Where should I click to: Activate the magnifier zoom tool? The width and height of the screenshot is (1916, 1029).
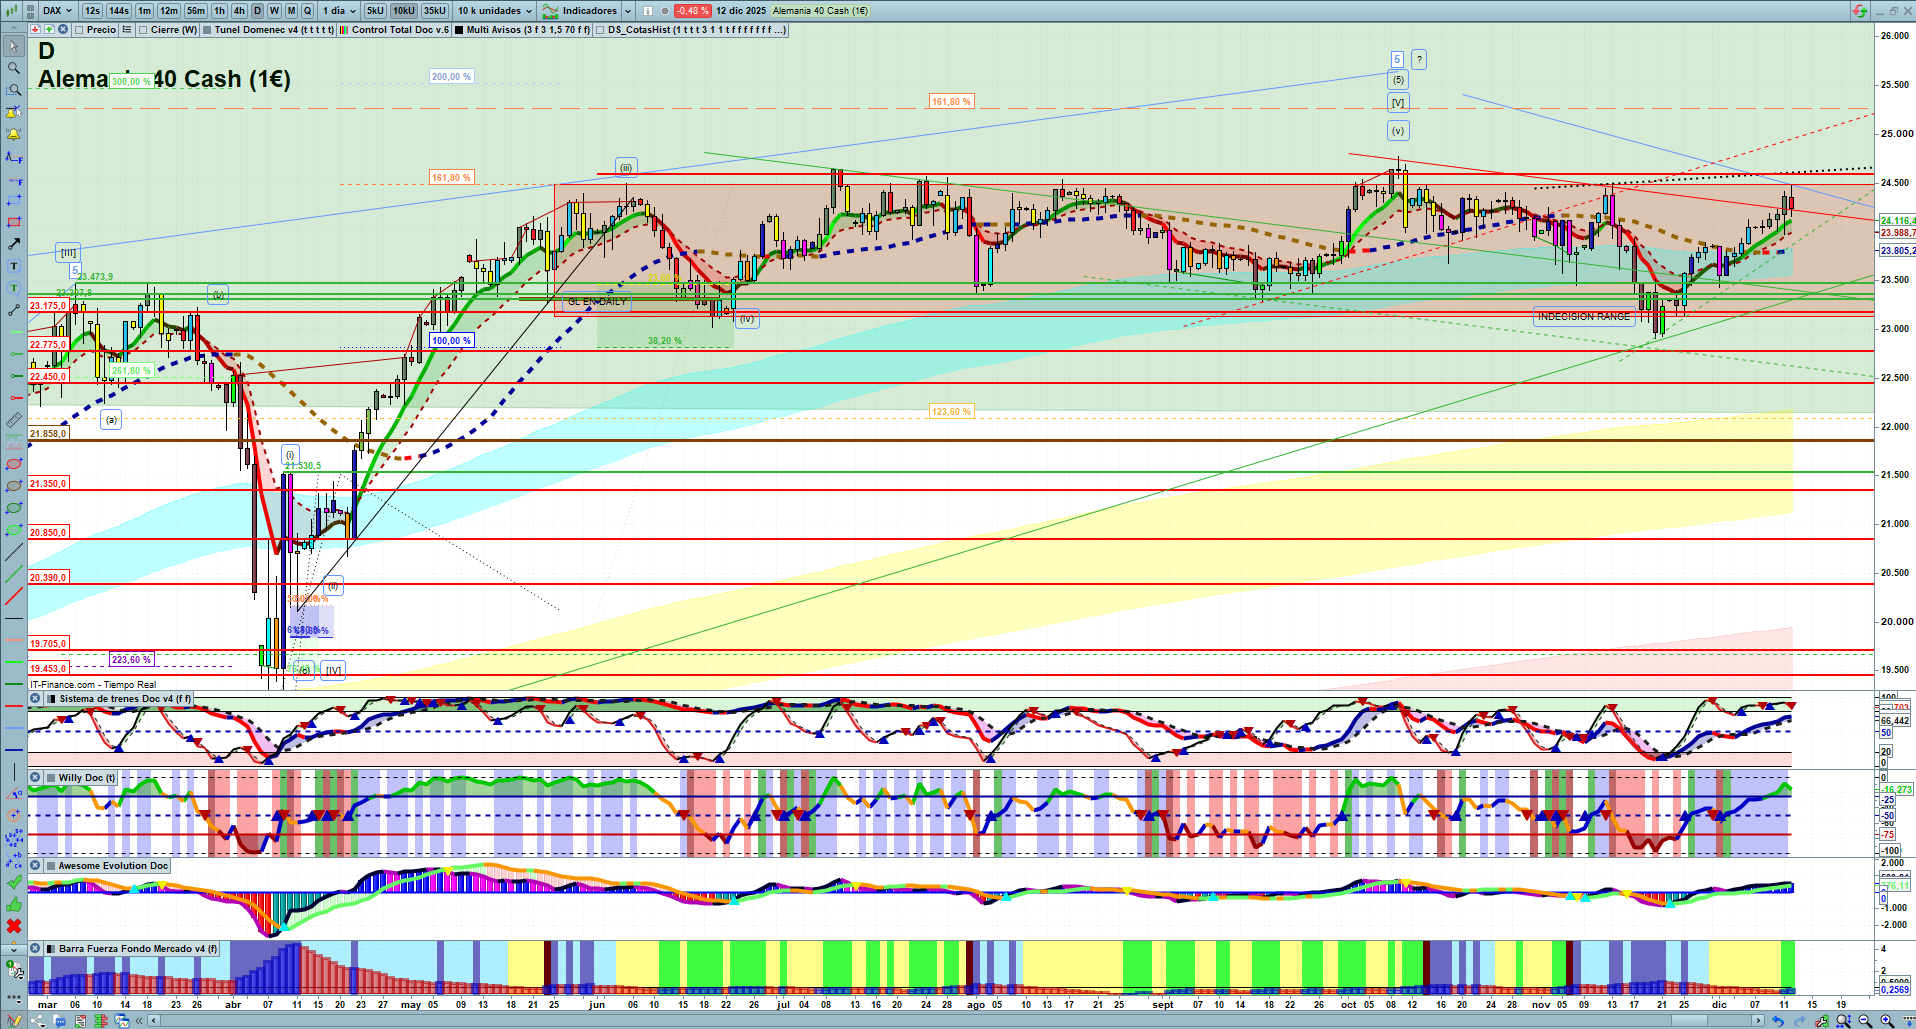[13, 68]
